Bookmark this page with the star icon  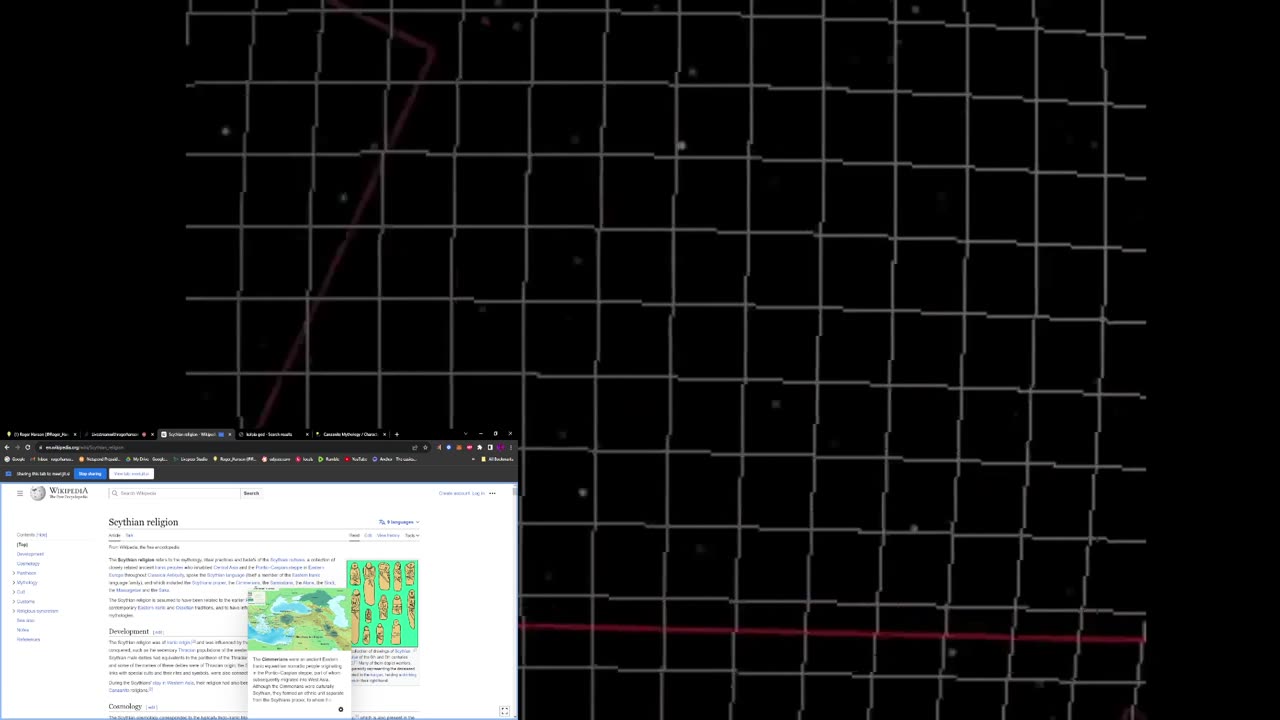coord(426,447)
